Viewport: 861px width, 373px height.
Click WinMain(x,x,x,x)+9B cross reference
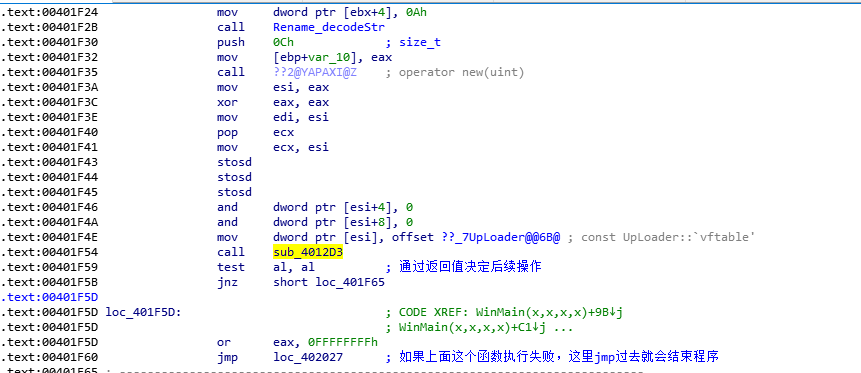coord(549,313)
